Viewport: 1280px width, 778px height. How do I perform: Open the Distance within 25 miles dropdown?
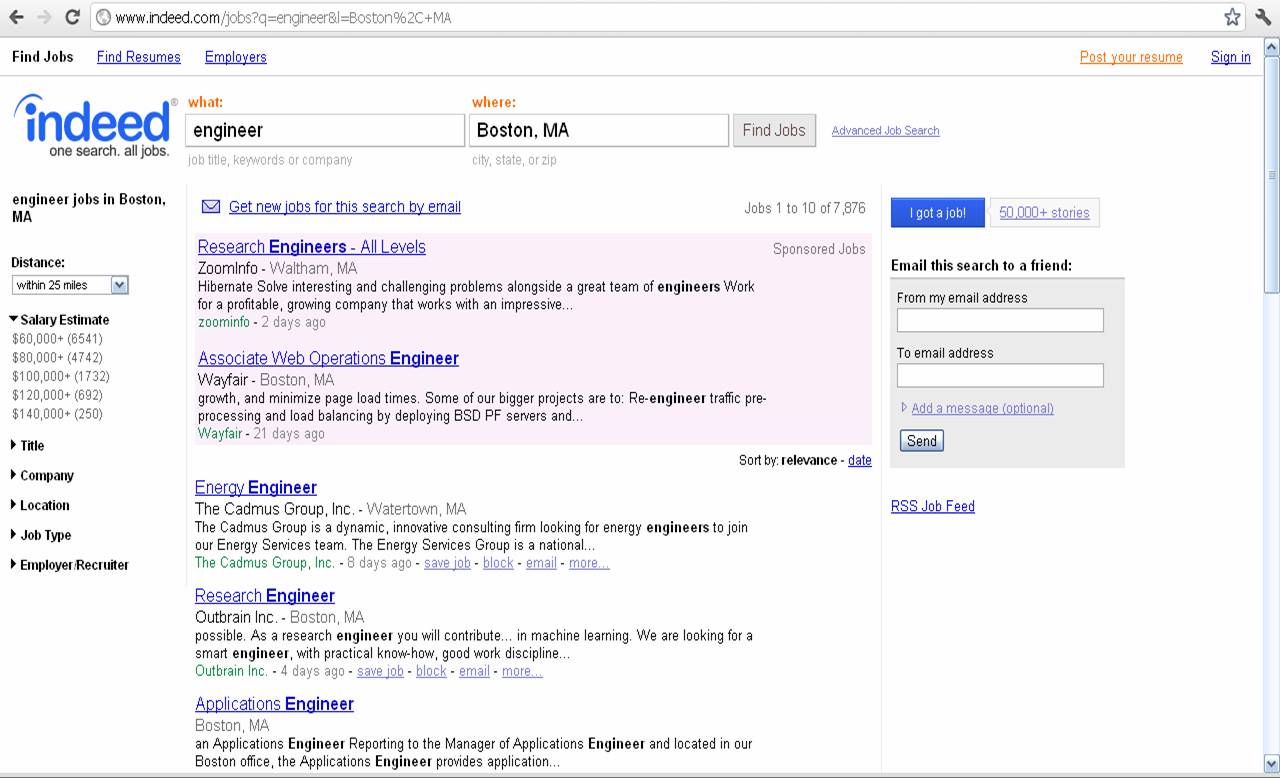point(70,285)
